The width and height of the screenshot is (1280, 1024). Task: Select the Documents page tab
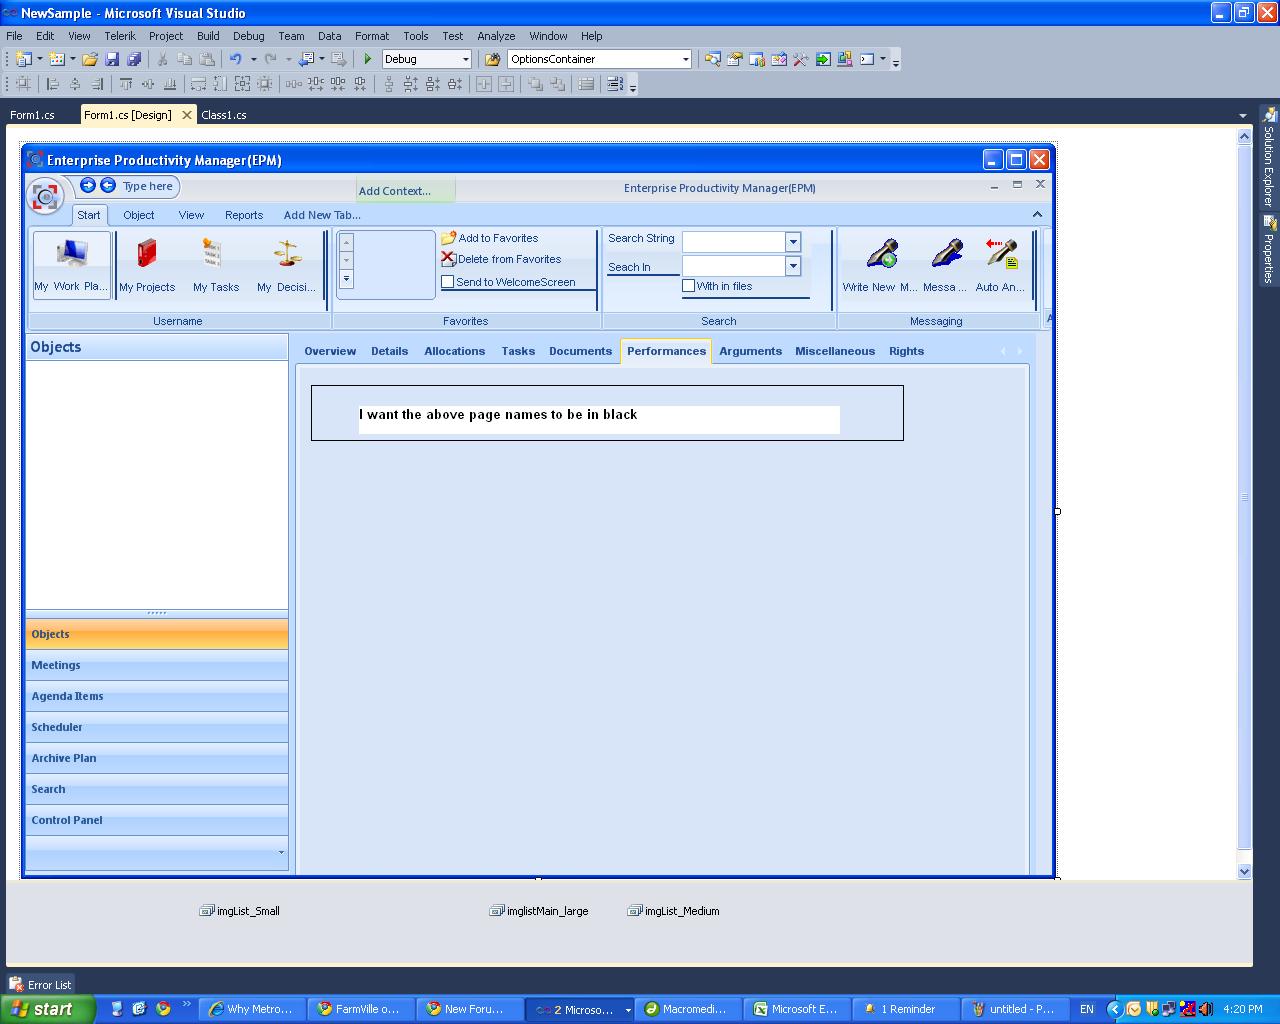(x=580, y=351)
